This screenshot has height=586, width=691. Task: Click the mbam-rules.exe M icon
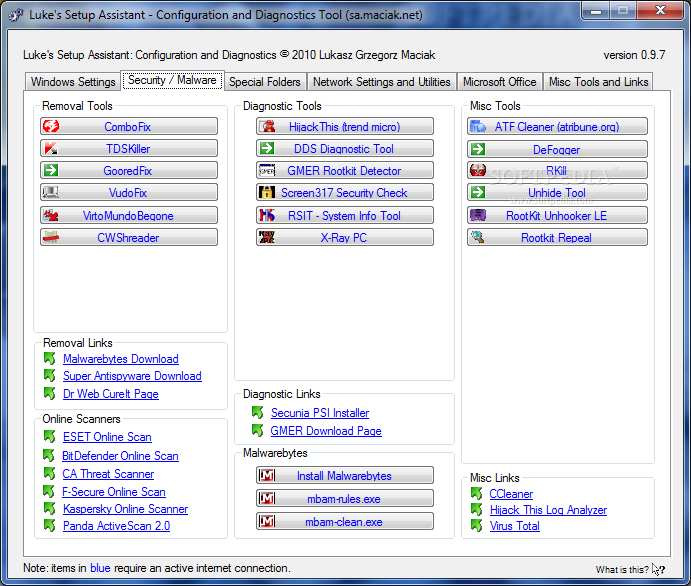coord(267,498)
